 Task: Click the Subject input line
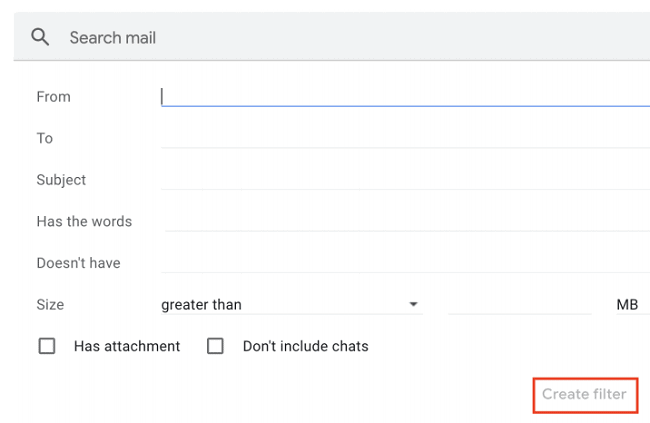tap(405, 180)
